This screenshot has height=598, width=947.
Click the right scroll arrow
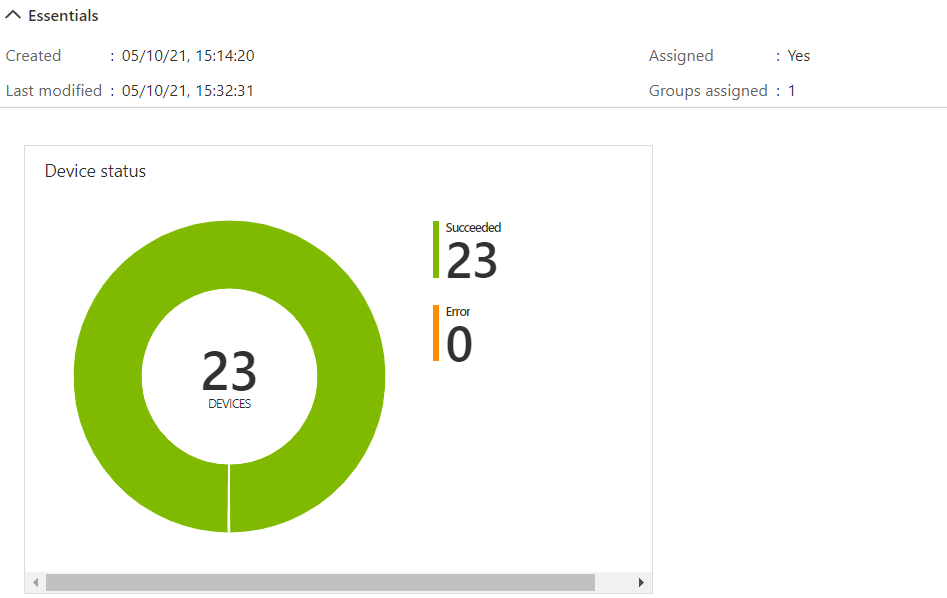pyautogui.click(x=641, y=582)
